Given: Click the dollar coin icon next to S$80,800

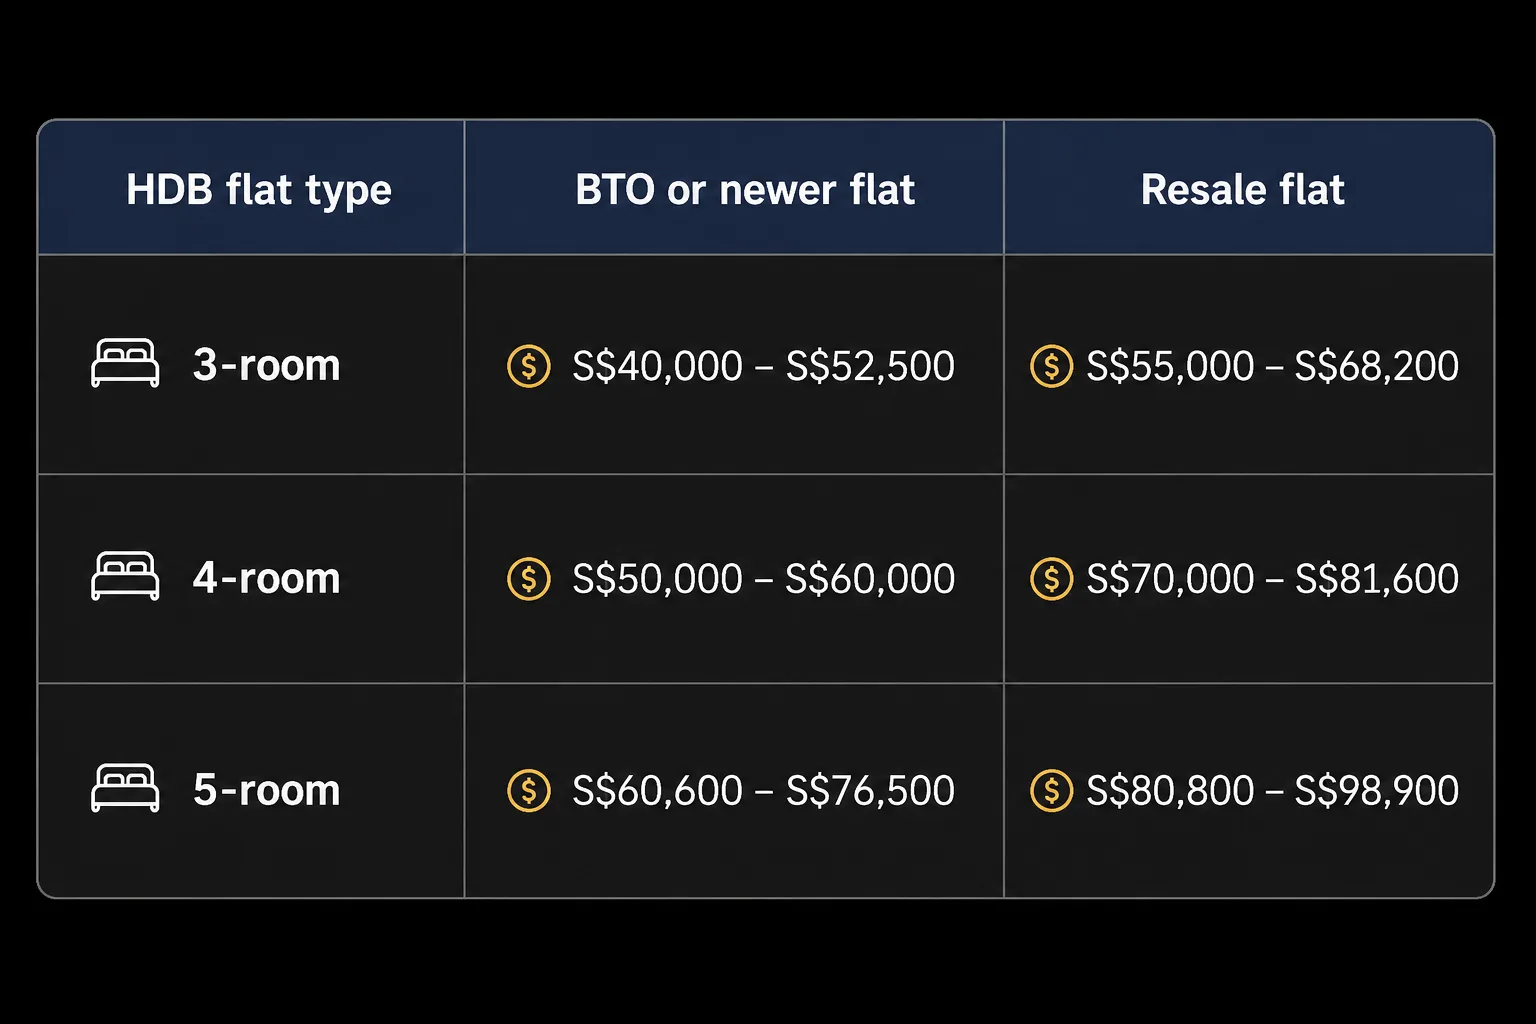Looking at the screenshot, I should tap(1052, 791).
